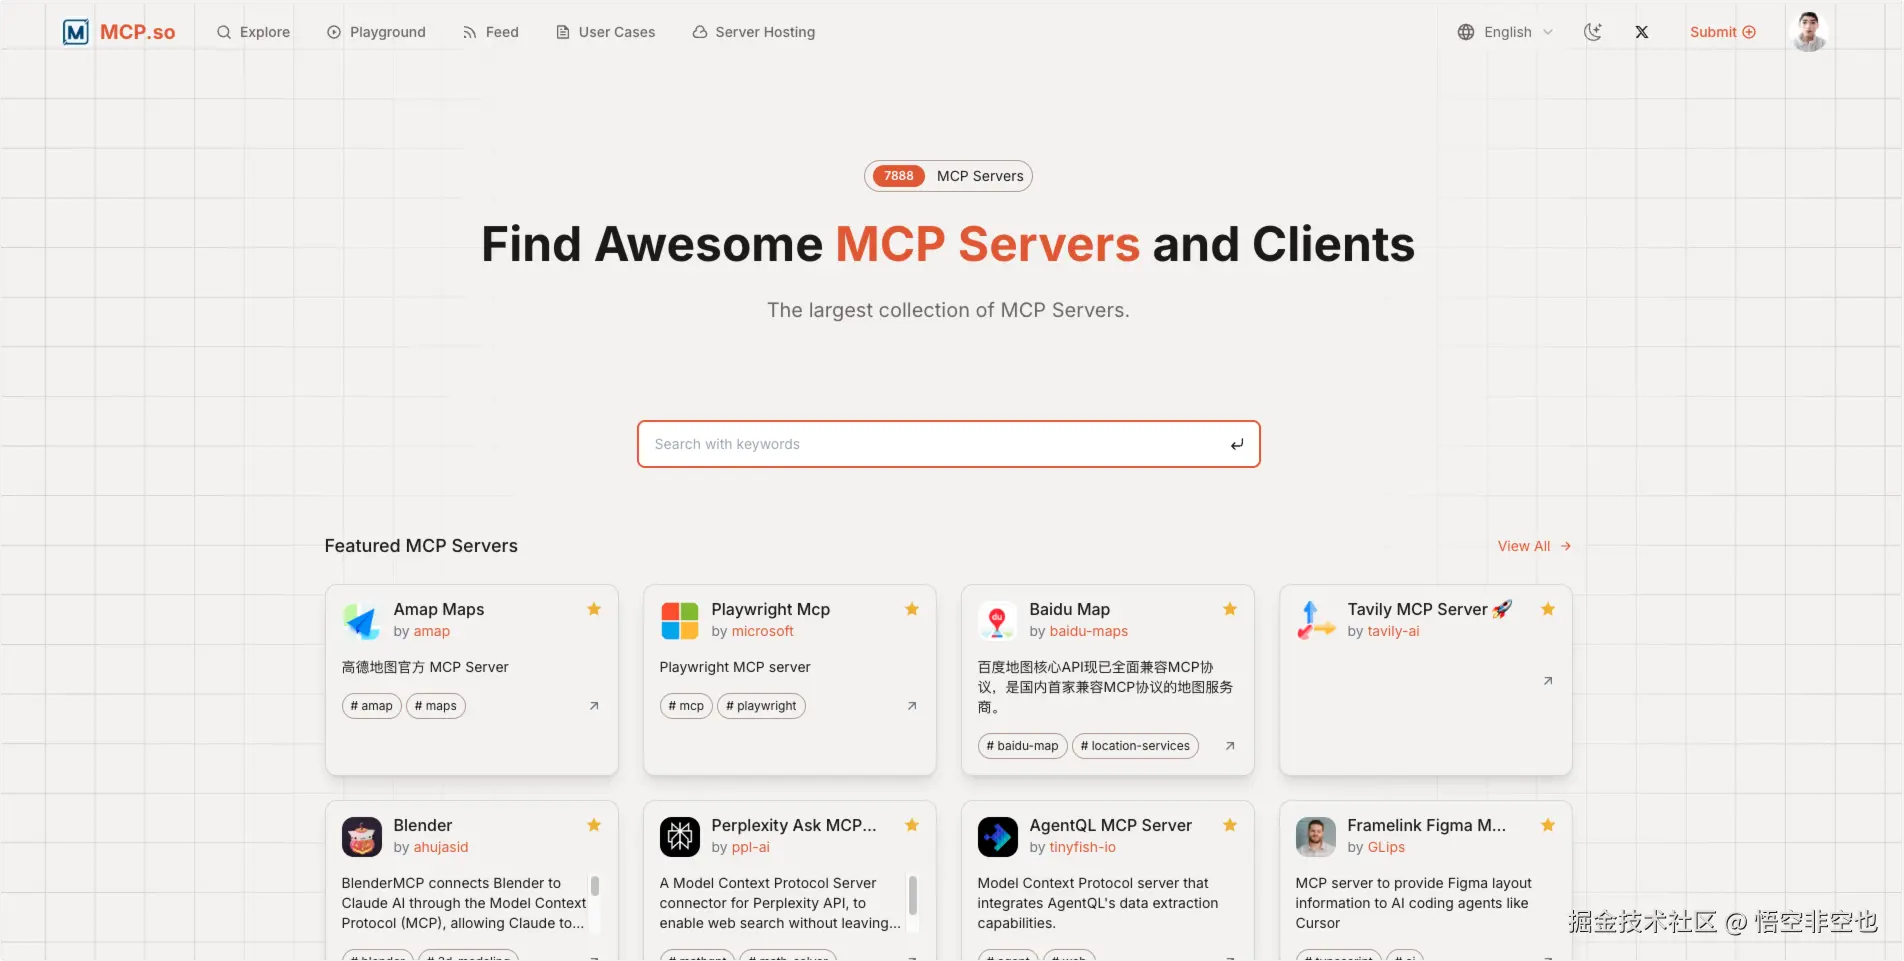The image size is (1904, 961).
Task: Select the # amap tag
Action: pyautogui.click(x=371, y=706)
